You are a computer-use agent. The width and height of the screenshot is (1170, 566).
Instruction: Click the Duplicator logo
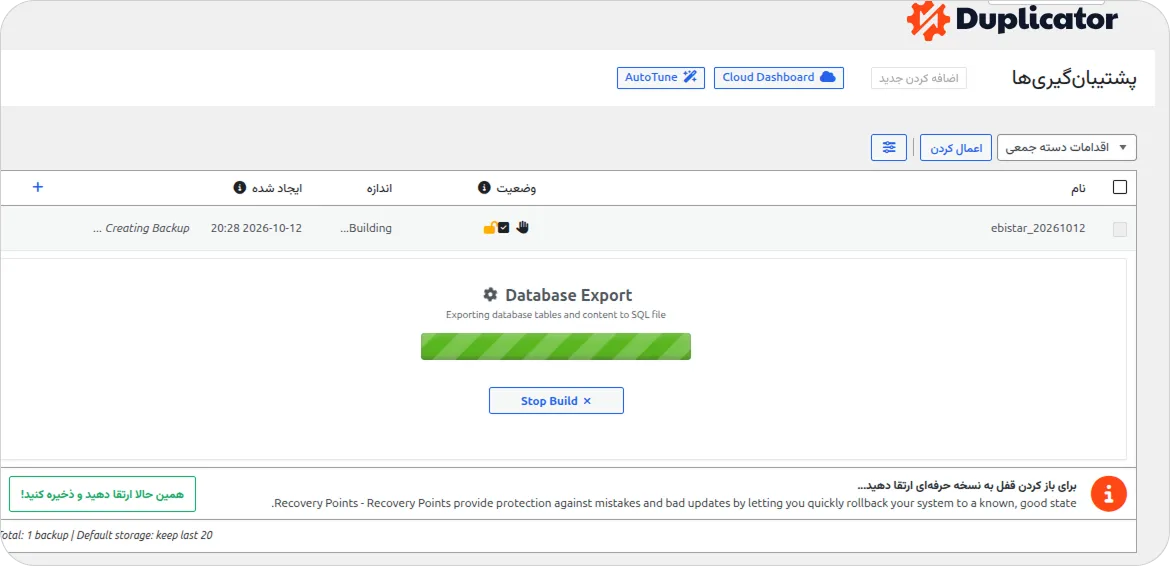tap(1013, 19)
